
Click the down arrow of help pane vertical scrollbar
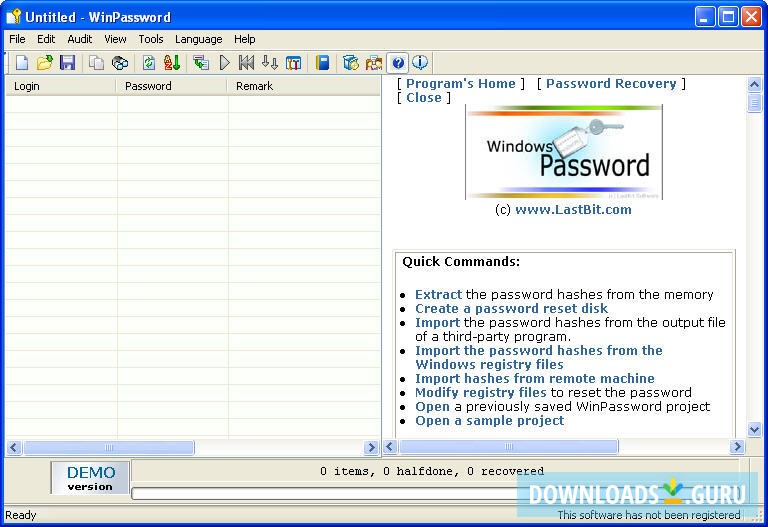pos(754,430)
